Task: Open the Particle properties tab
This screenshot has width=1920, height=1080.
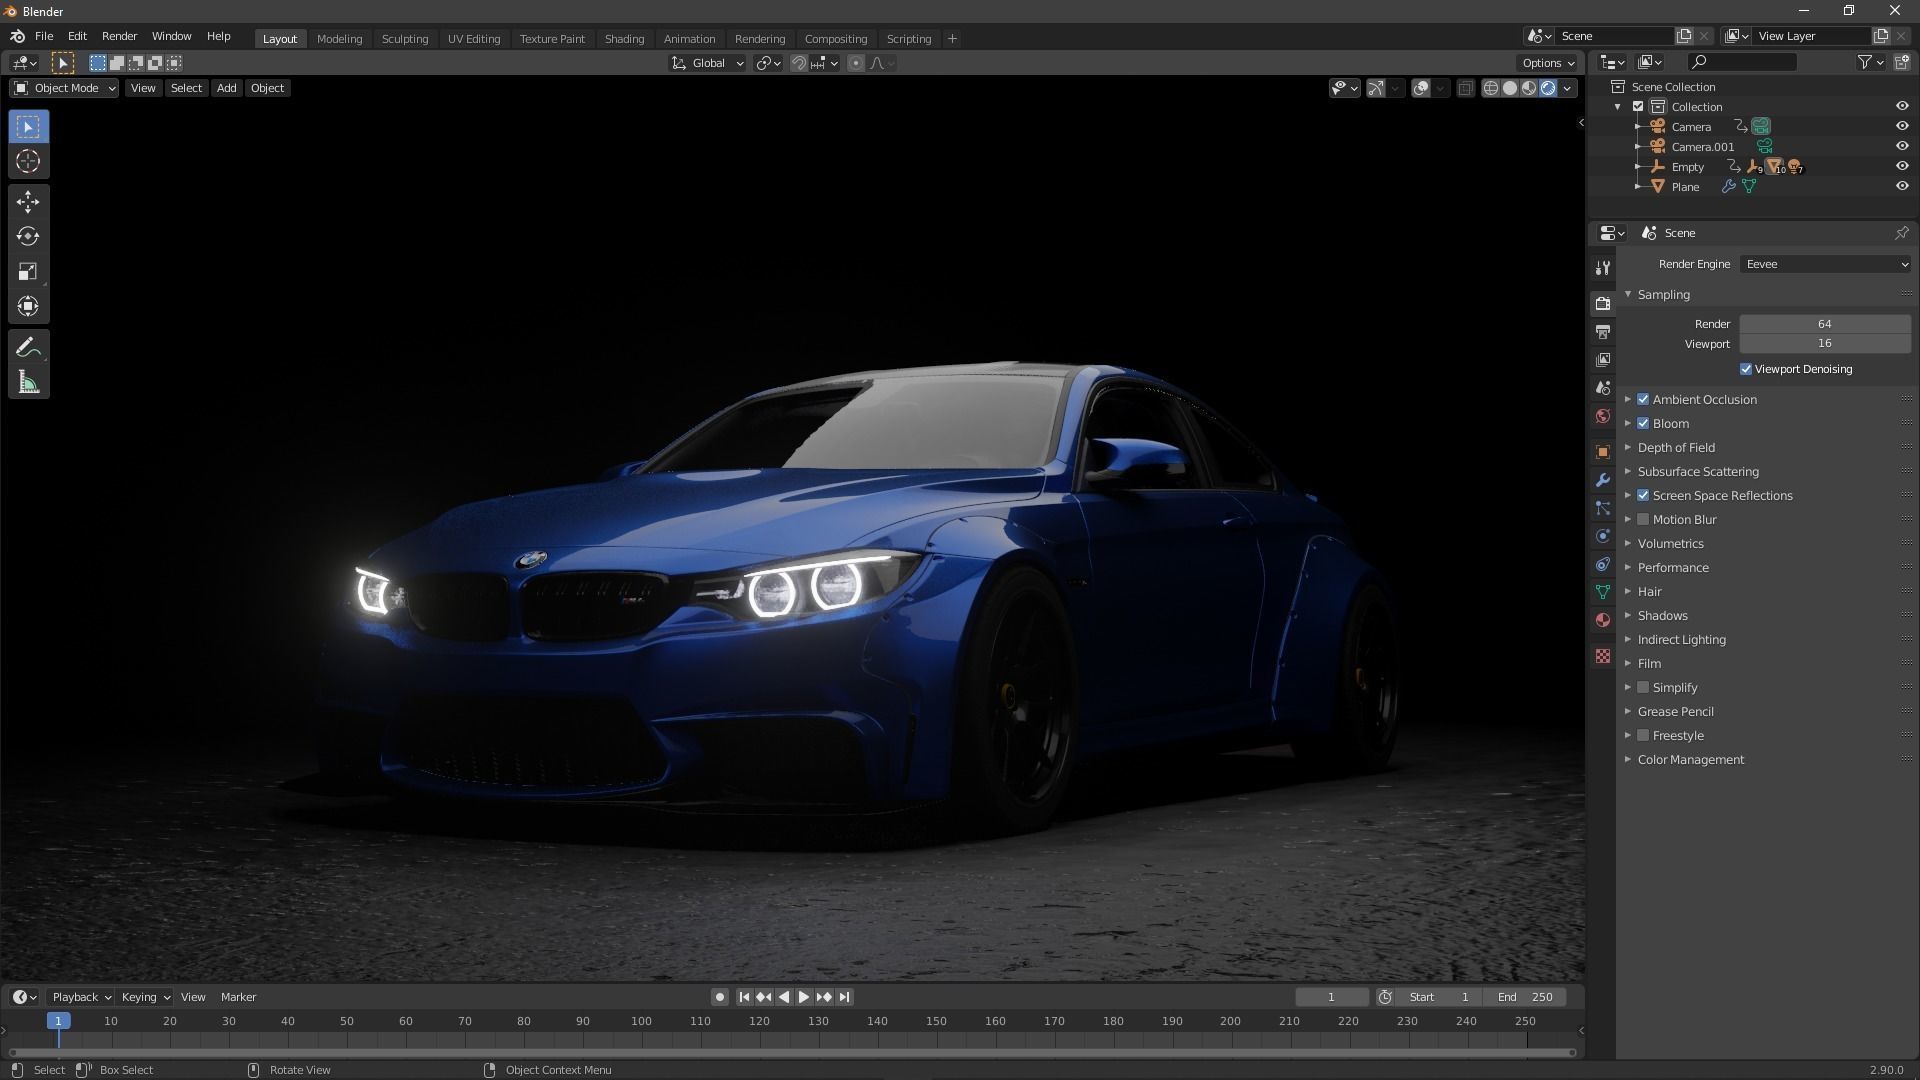Action: click(x=1603, y=508)
